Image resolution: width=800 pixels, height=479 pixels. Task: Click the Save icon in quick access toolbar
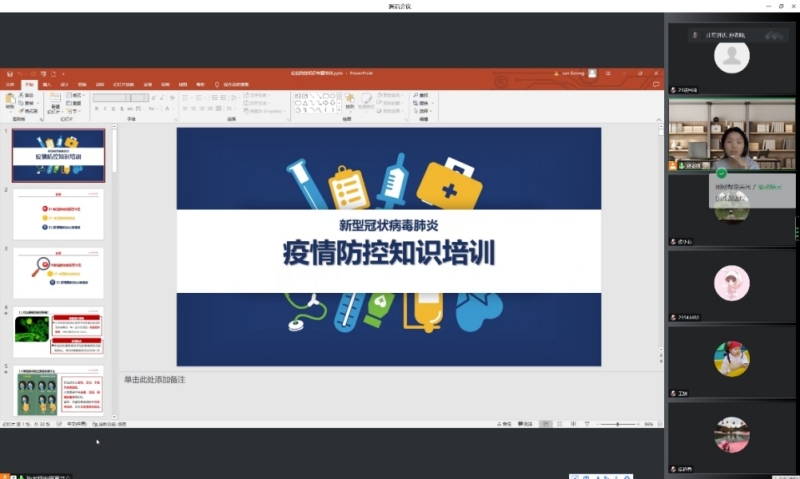coord(9,73)
